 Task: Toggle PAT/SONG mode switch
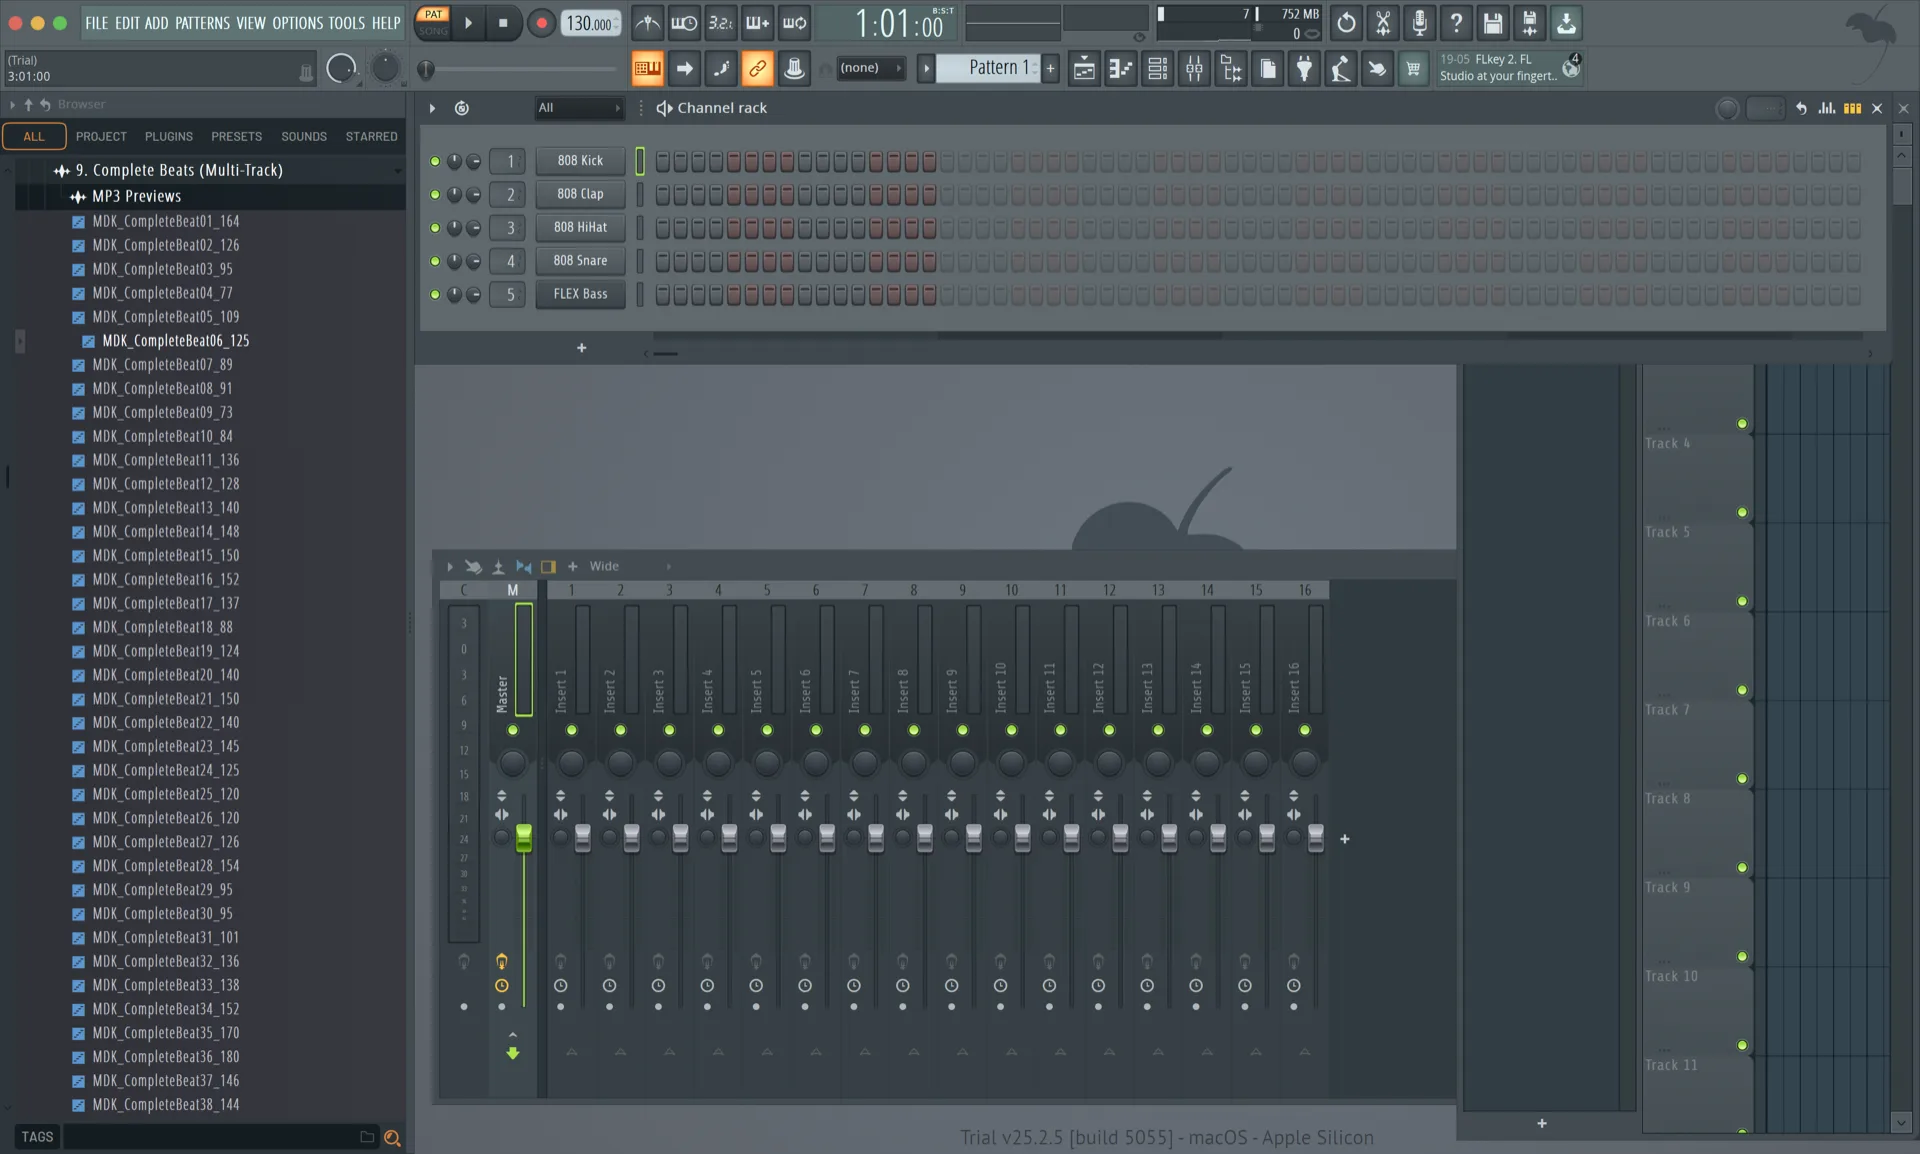(x=433, y=22)
